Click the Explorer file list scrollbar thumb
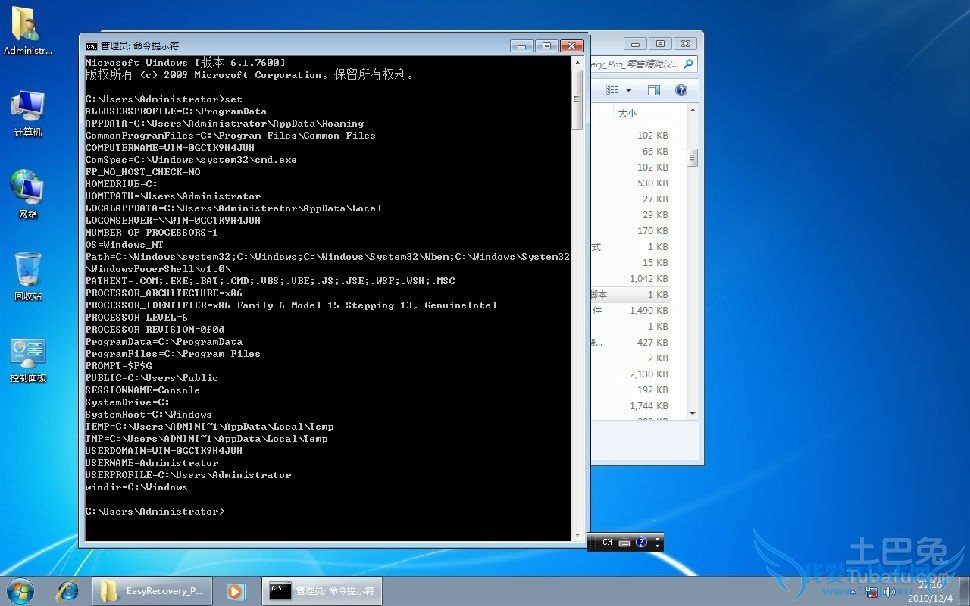This screenshot has width=970, height=606. [692, 158]
